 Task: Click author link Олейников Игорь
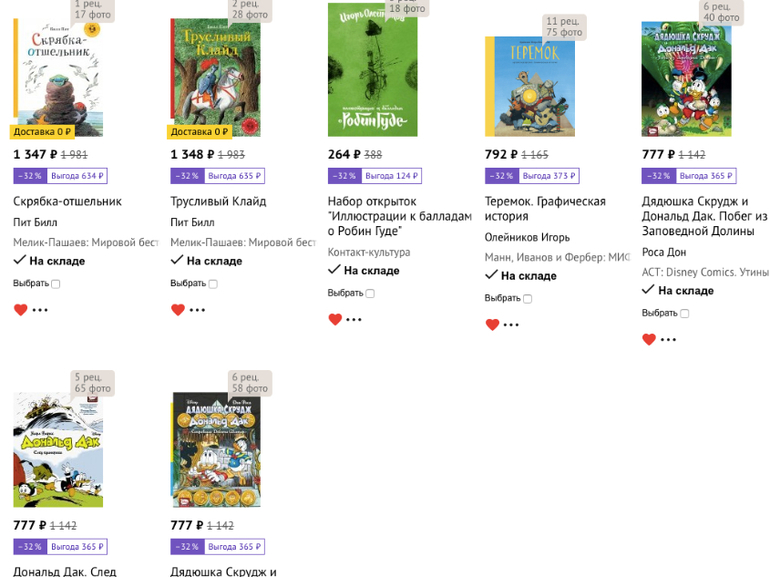pyautogui.click(x=527, y=237)
